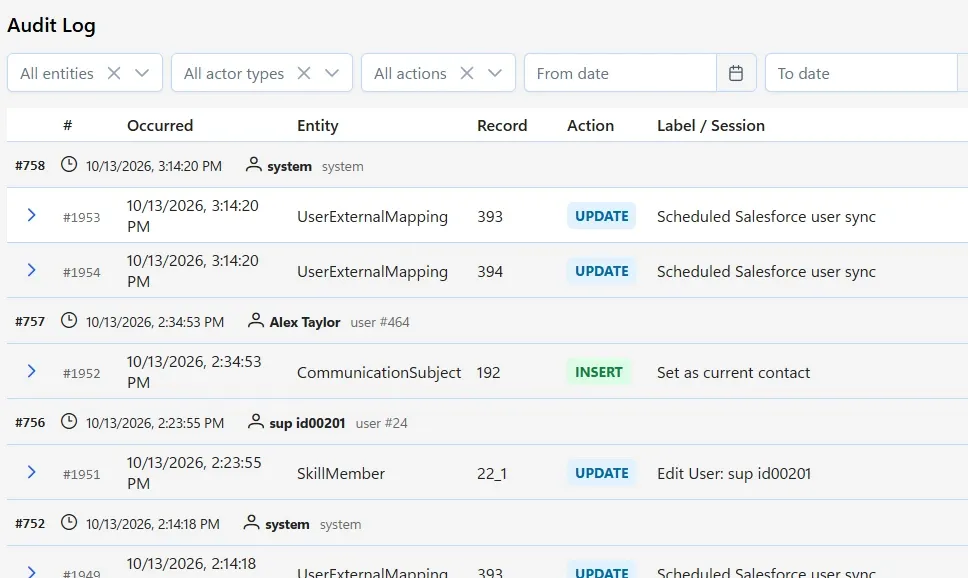968x578 pixels.
Task: Click record value 192
Action: click(488, 372)
